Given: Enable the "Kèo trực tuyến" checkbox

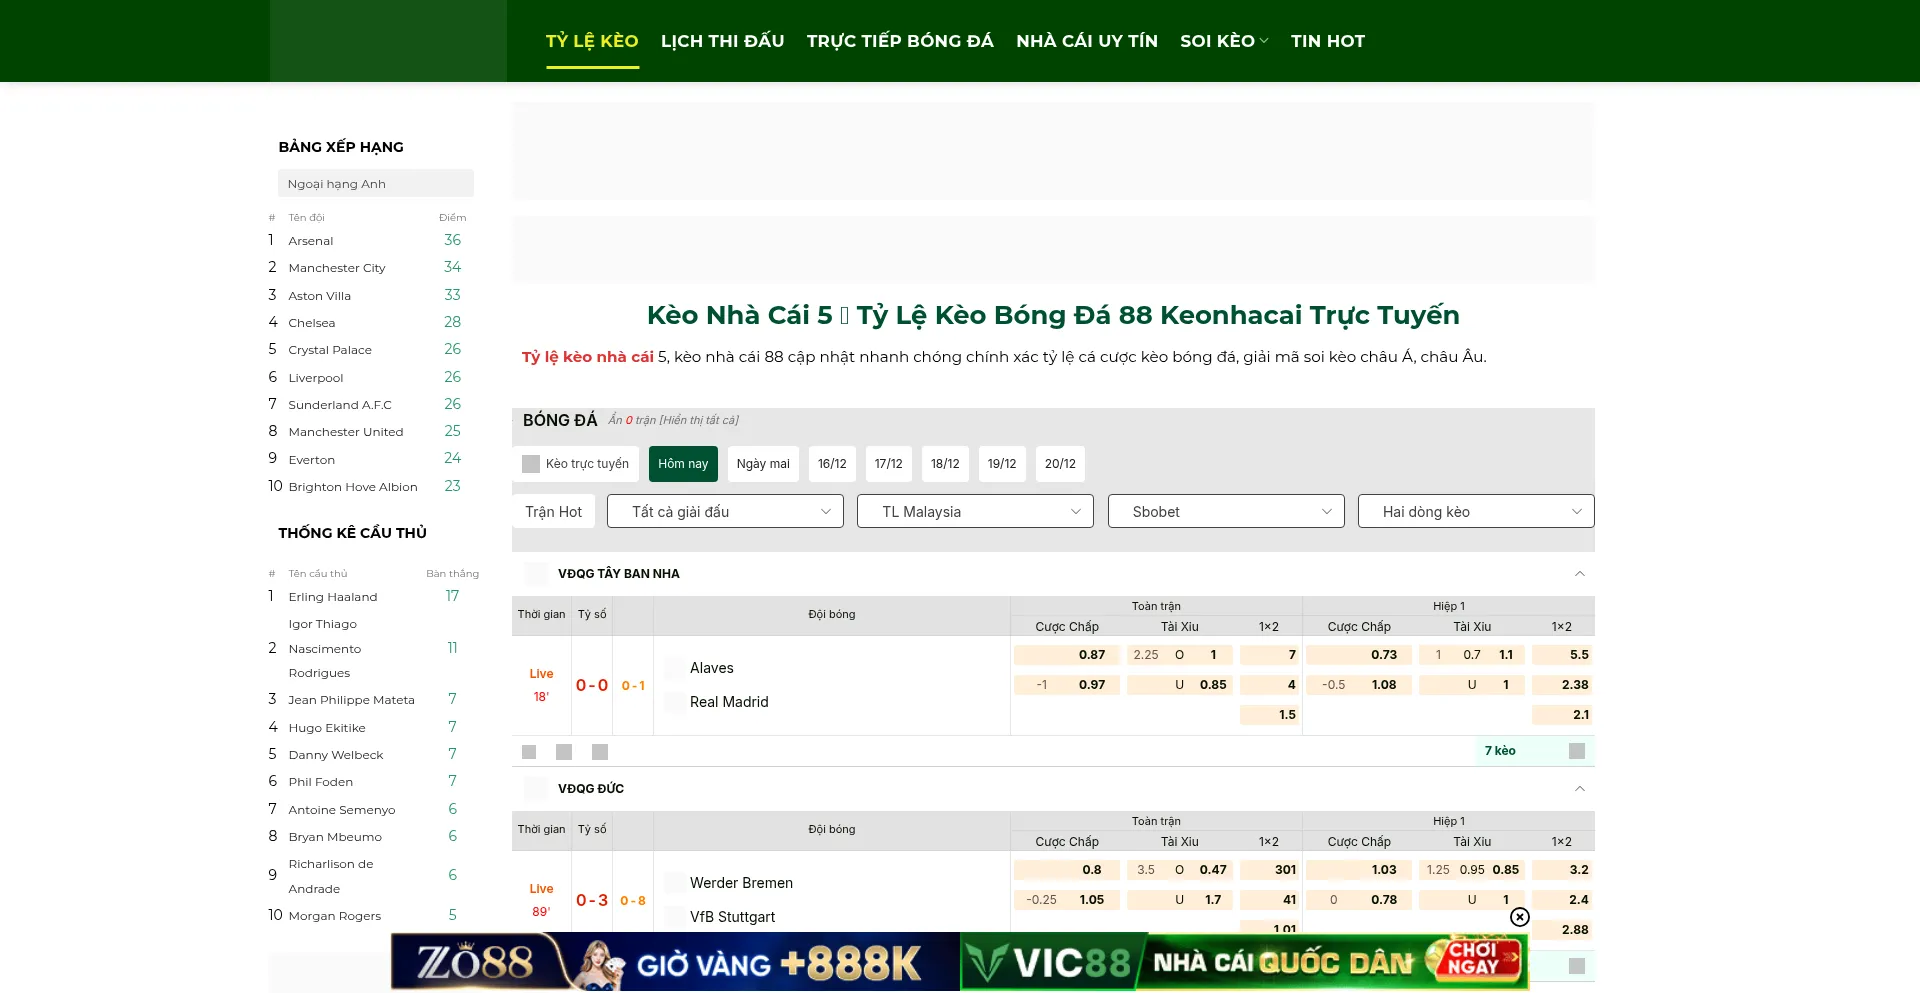Looking at the screenshot, I should click(530, 463).
